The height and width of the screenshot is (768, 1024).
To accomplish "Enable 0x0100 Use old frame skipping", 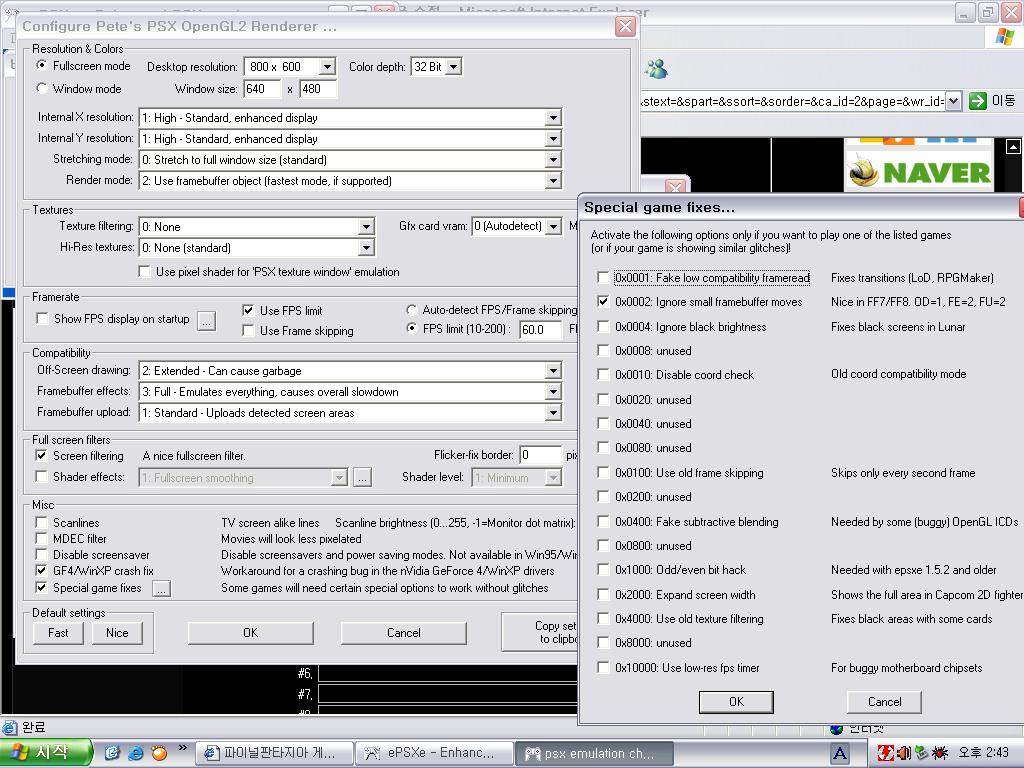I will click(x=603, y=472).
